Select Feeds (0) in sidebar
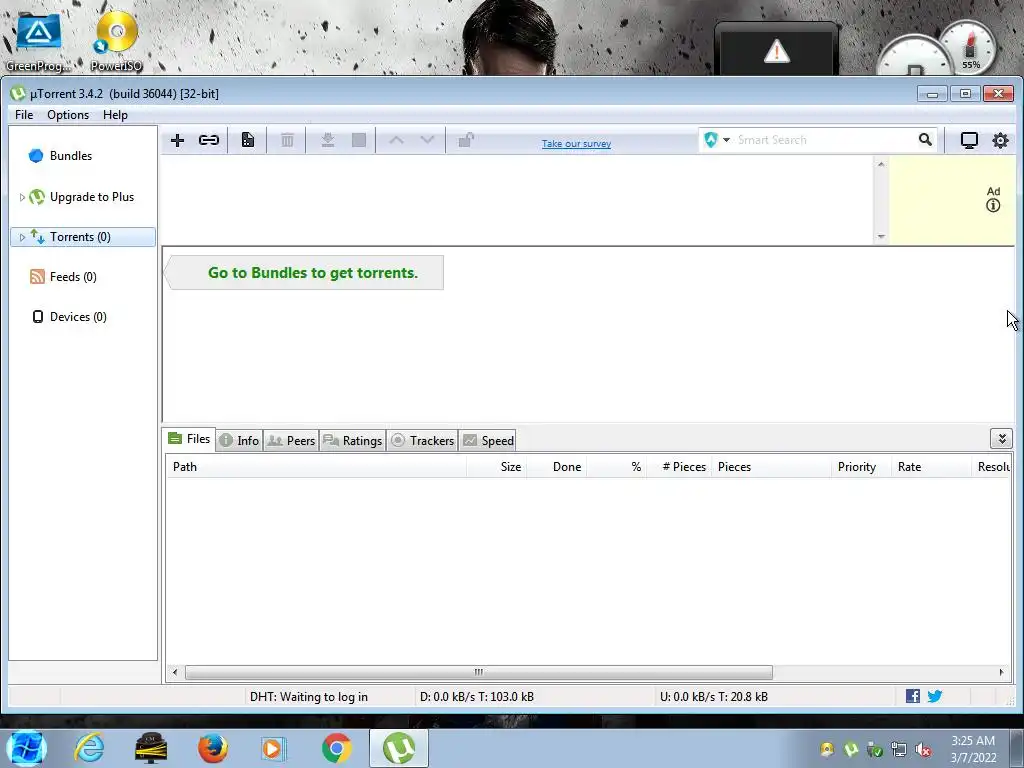 click(72, 277)
